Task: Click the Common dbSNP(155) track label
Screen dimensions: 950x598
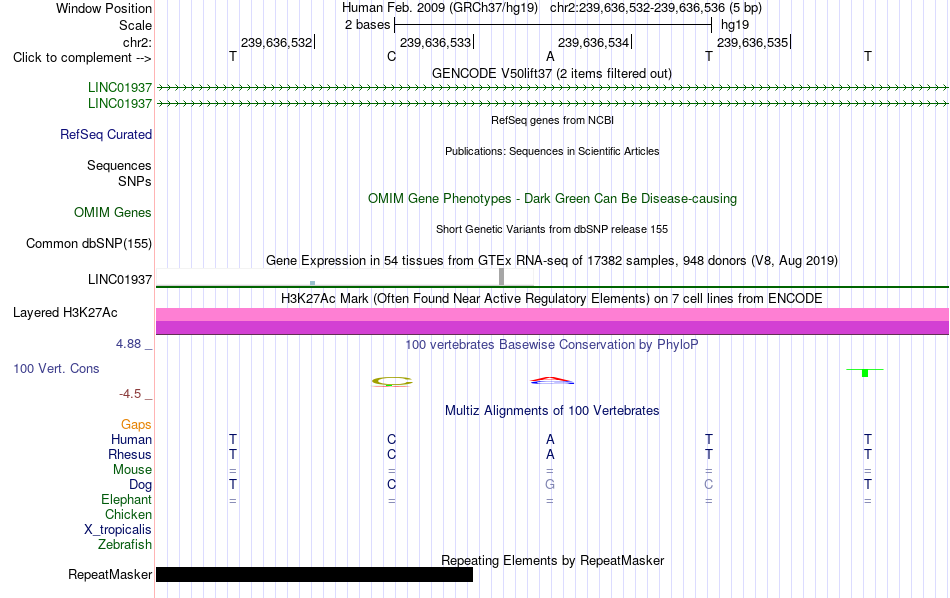Action: click(x=89, y=244)
